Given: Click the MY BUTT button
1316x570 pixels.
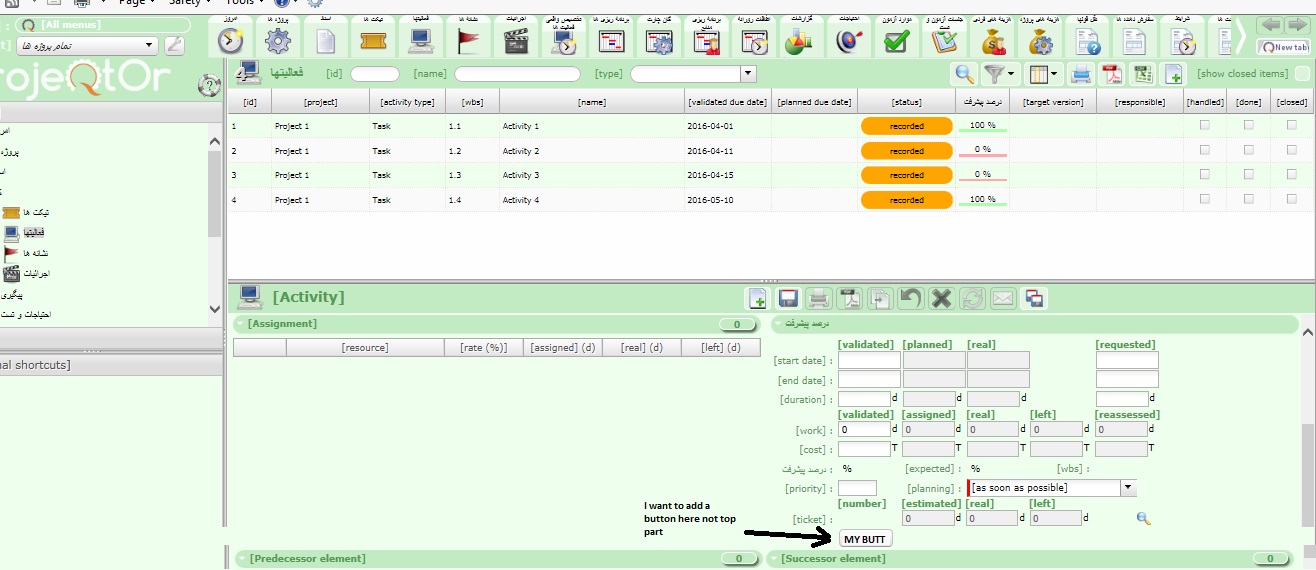Looking at the screenshot, I should (x=865, y=539).
